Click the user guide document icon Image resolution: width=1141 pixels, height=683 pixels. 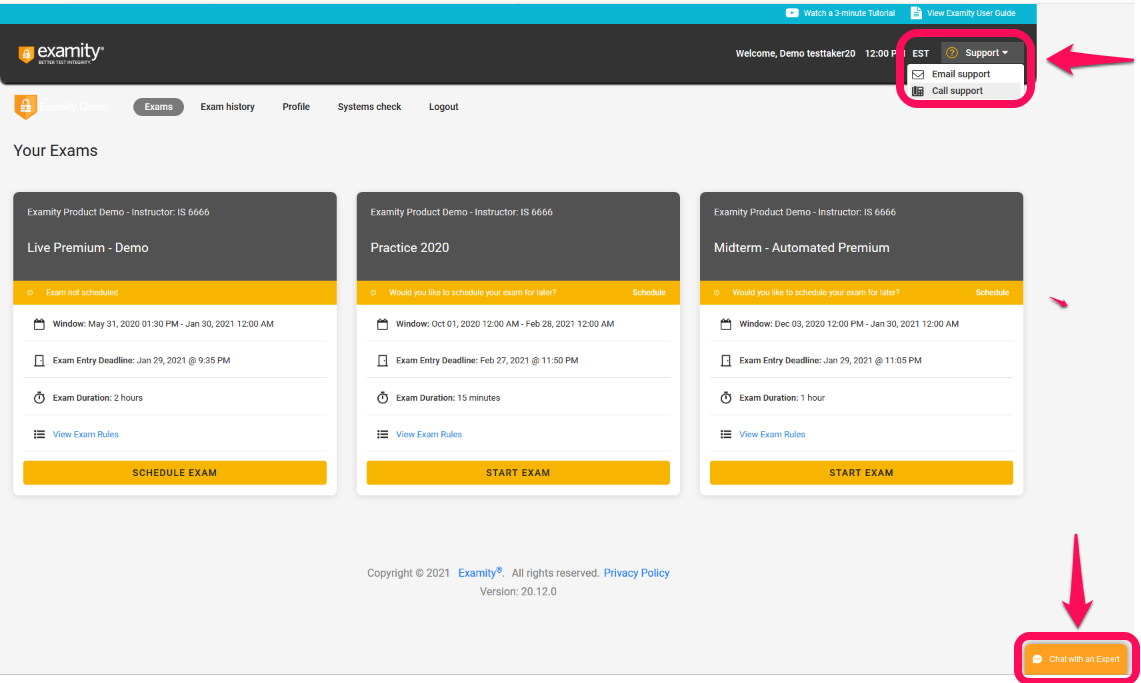tap(915, 12)
